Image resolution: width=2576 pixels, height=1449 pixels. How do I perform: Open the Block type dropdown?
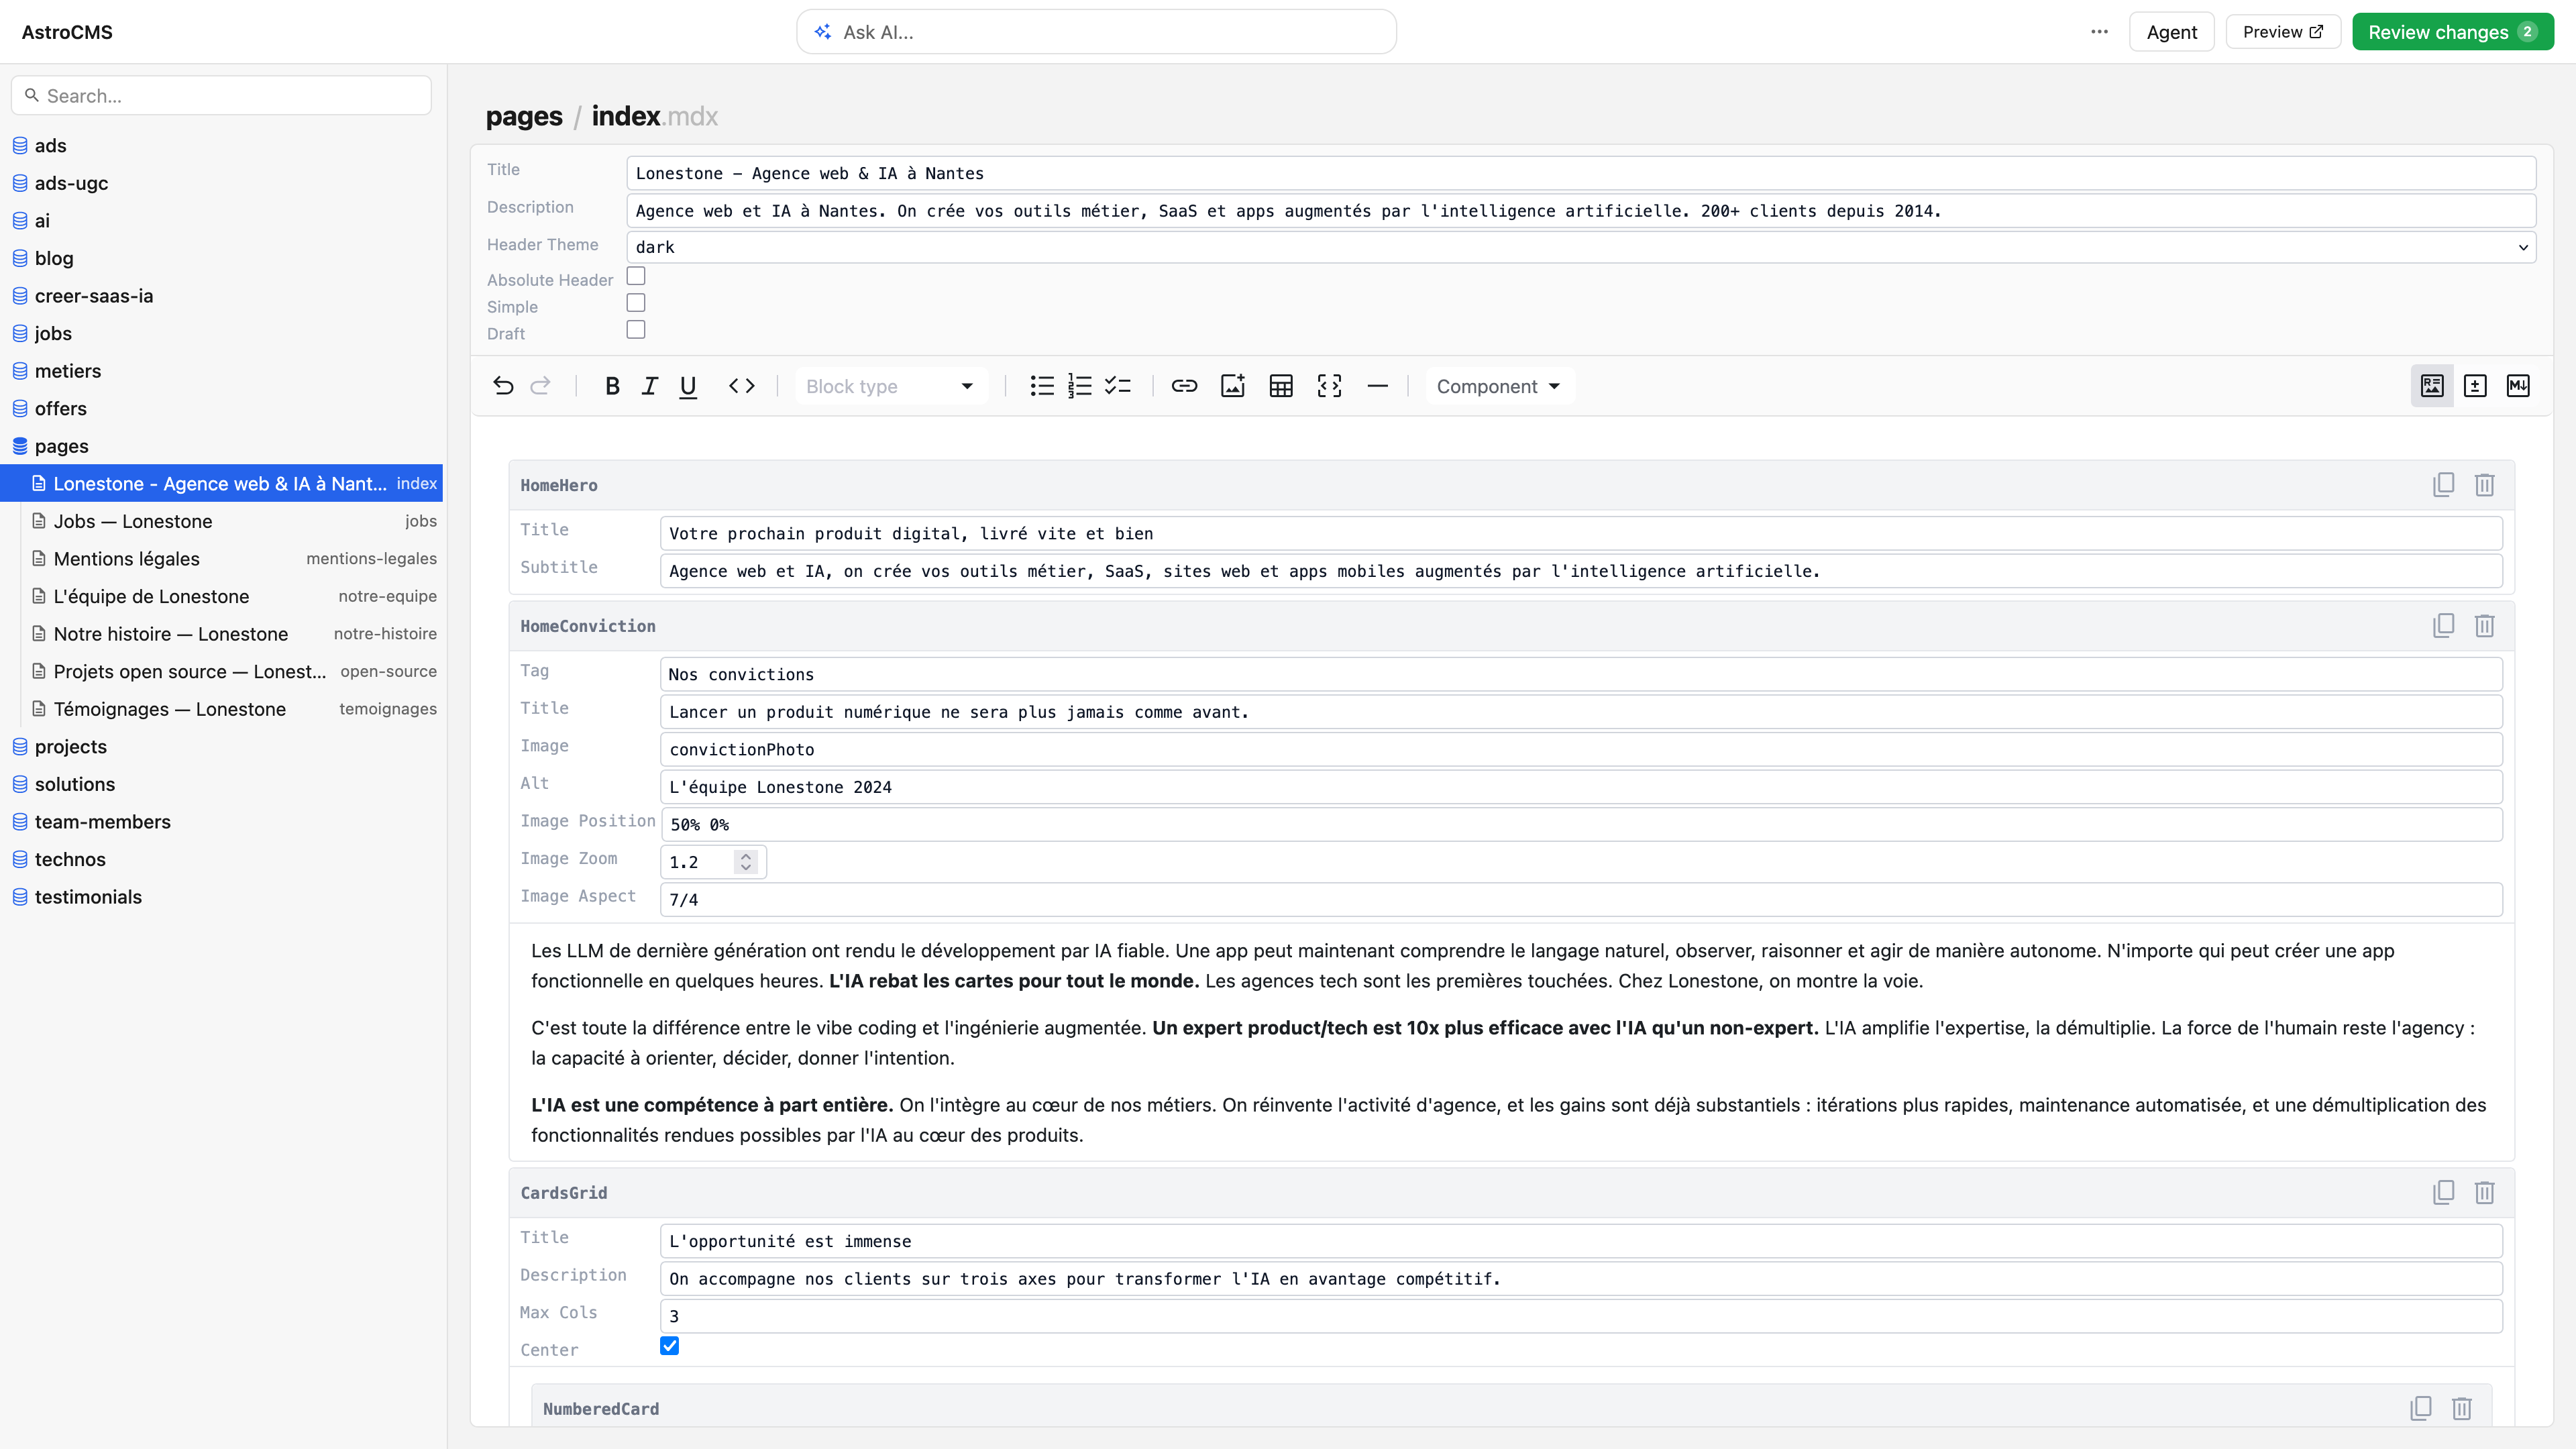coord(890,386)
